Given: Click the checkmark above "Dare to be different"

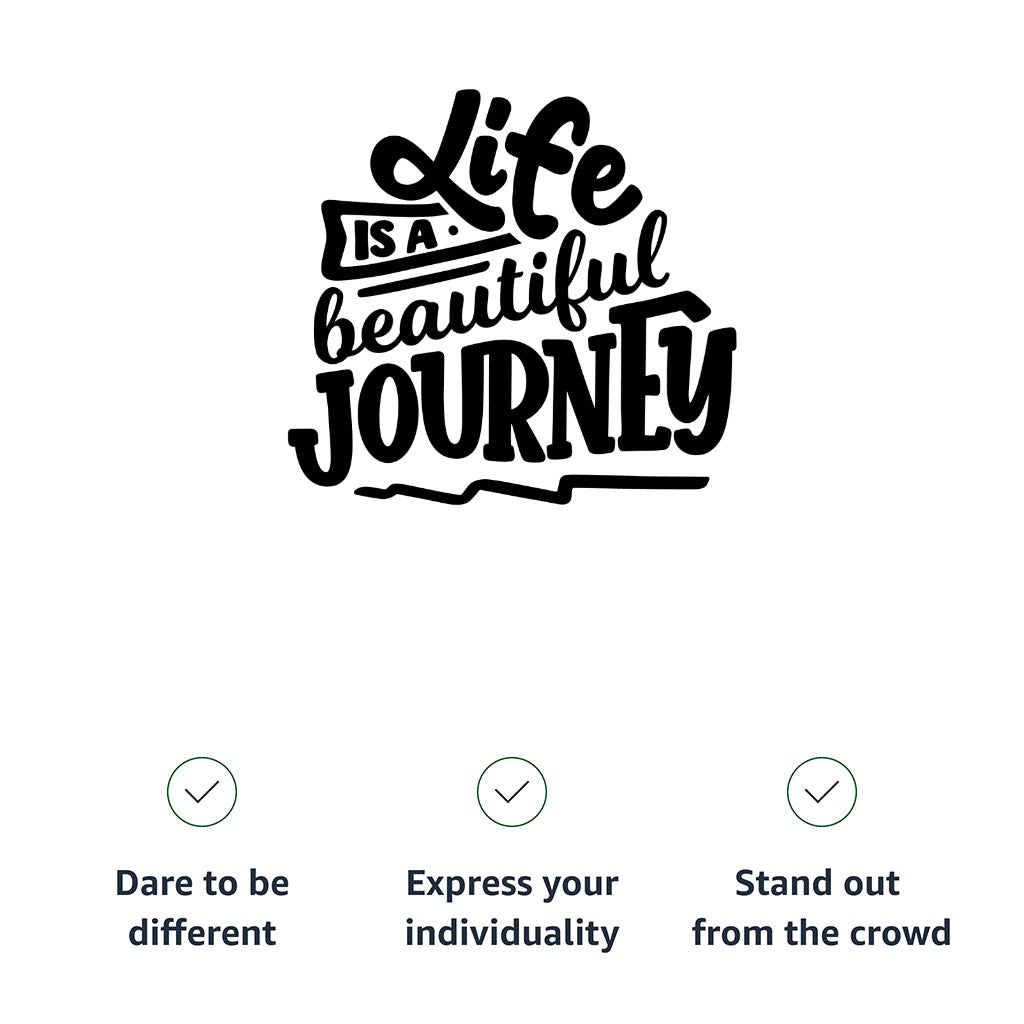Looking at the screenshot, I should (202, 792).
